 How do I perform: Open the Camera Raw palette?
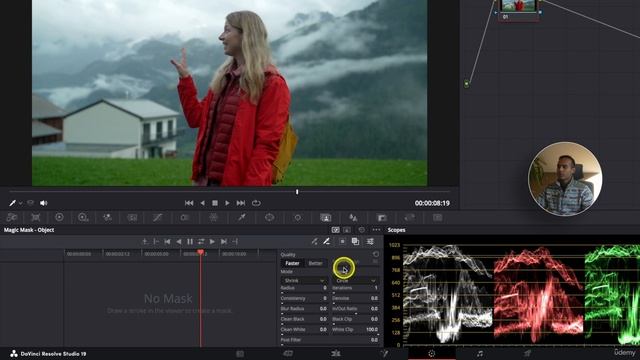pos(12,218)
